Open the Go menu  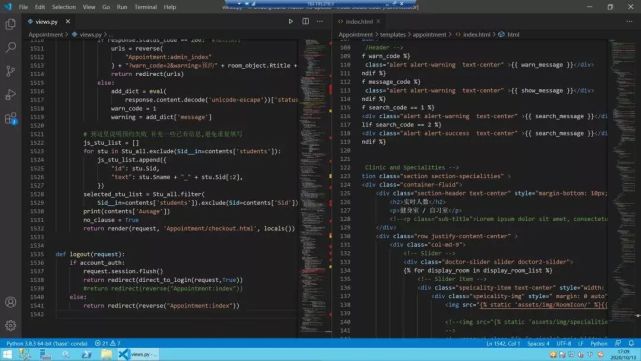pyautogui.click(x=106, y=7)
